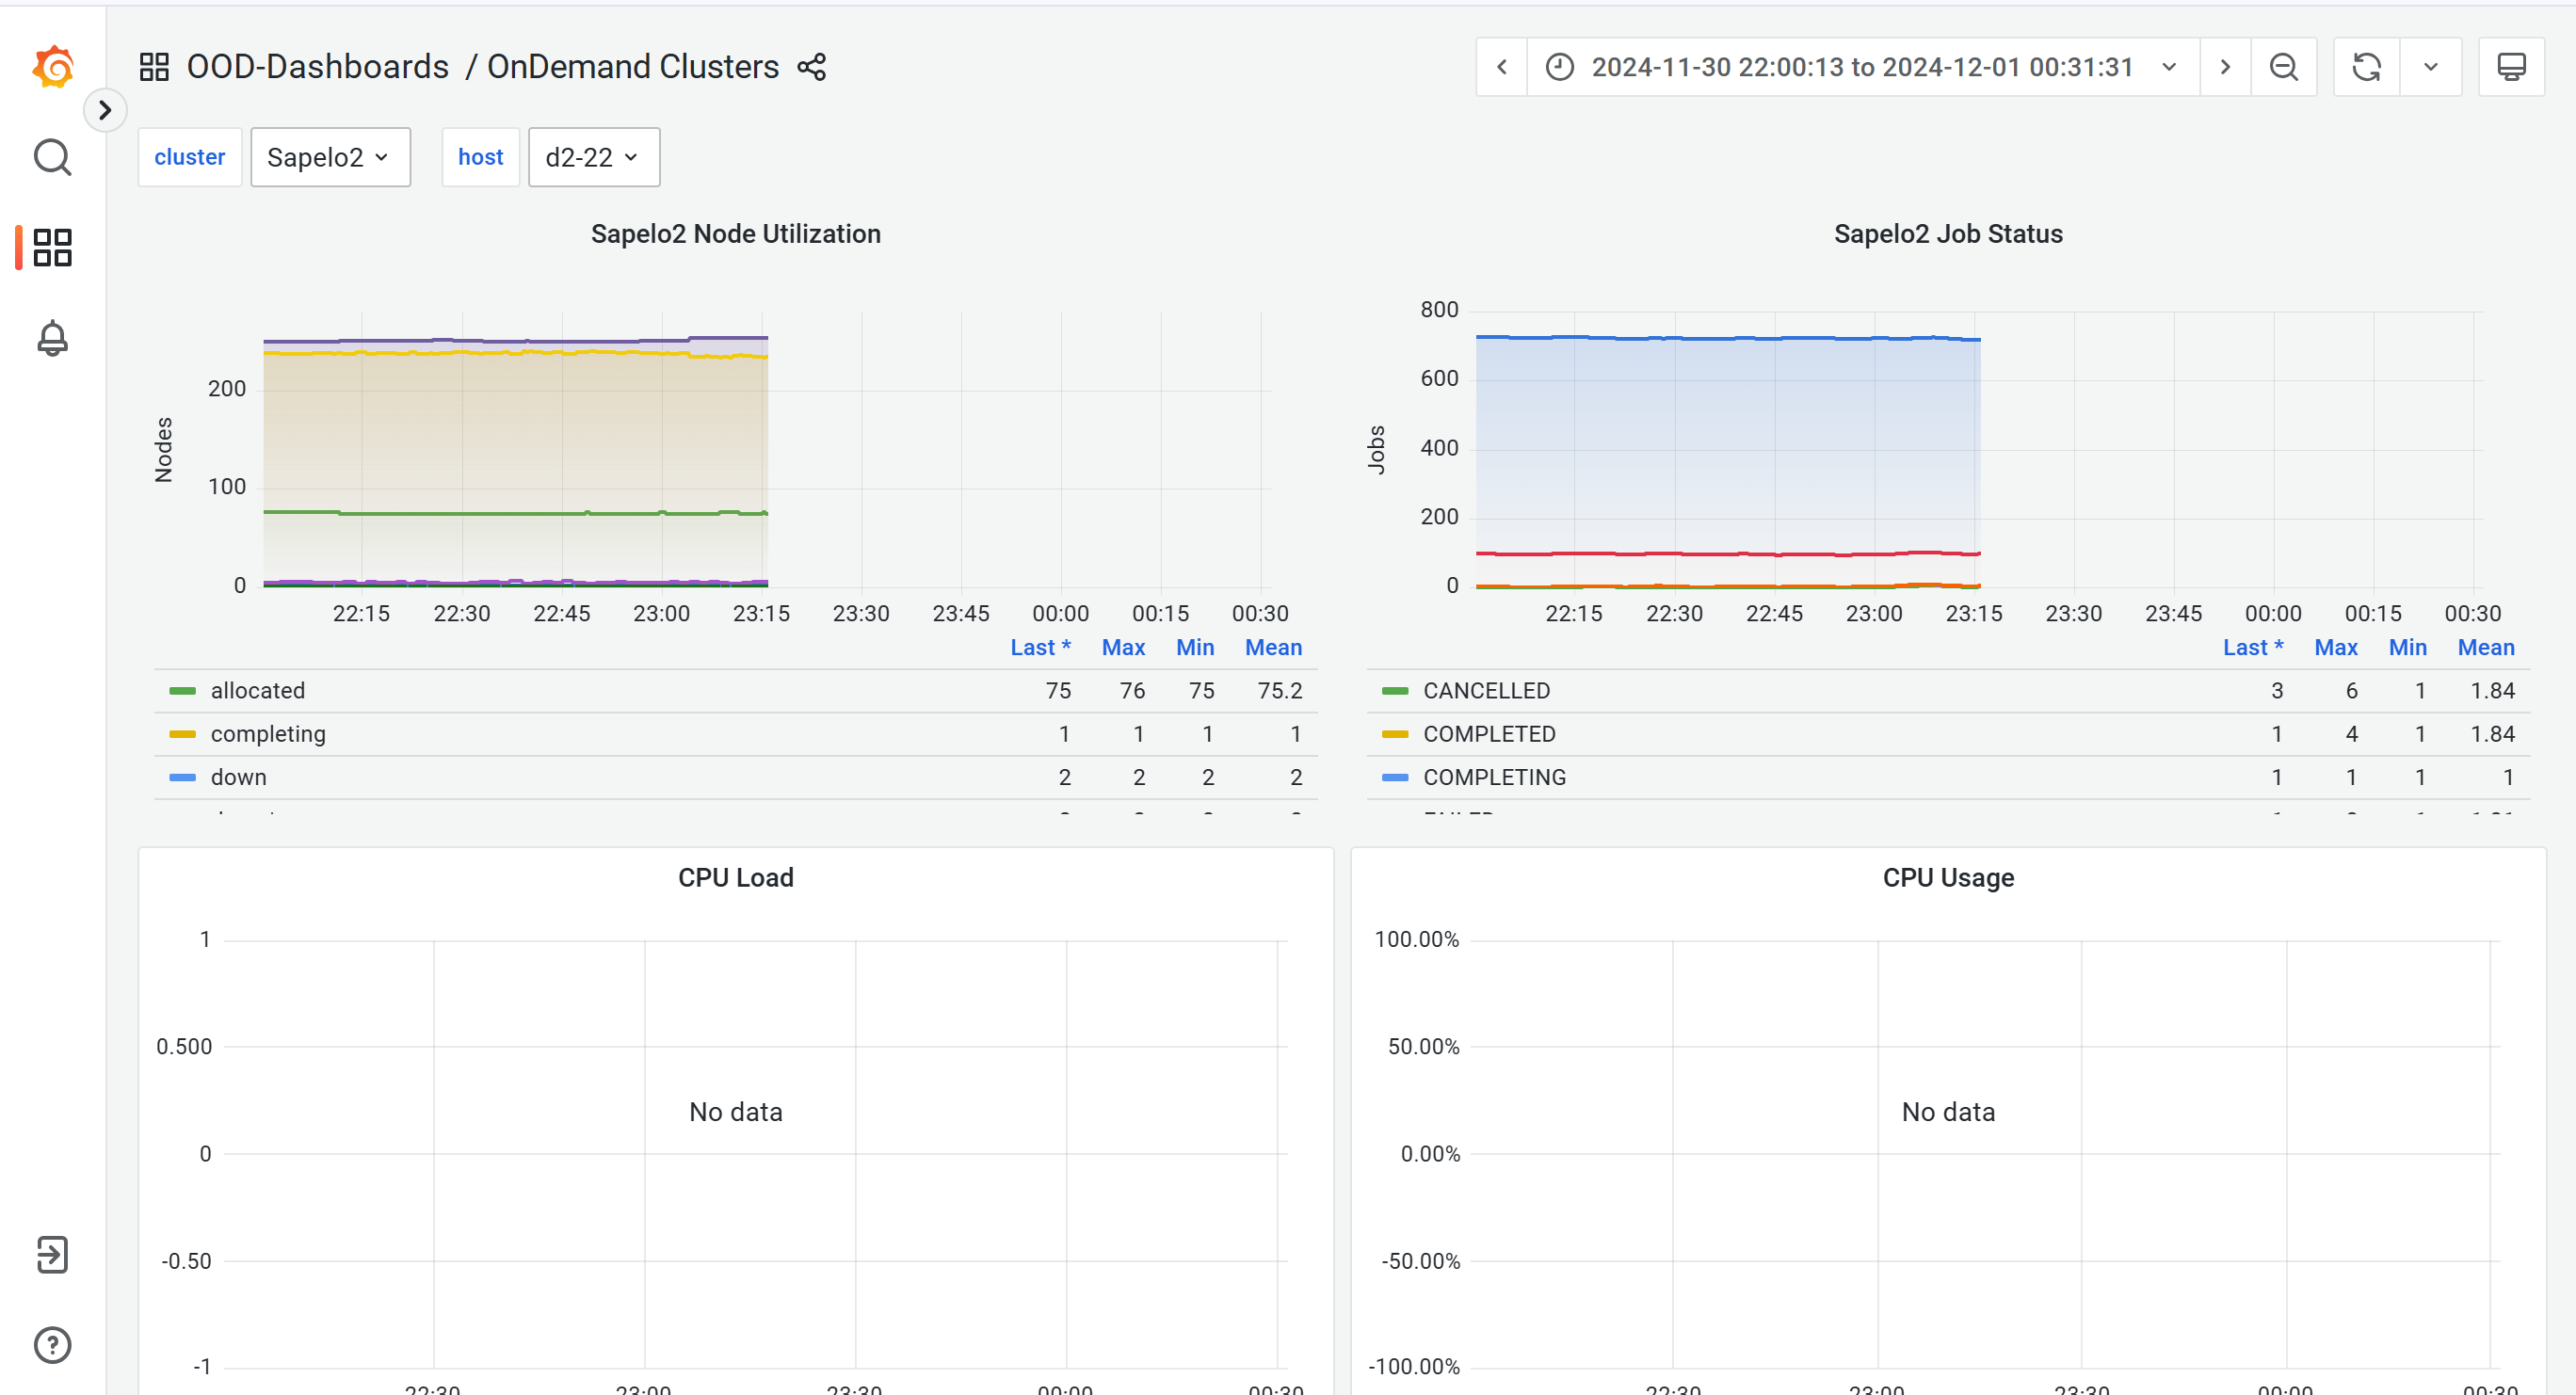Click the sign-in icon in sidebar

tap(53, 1254)
